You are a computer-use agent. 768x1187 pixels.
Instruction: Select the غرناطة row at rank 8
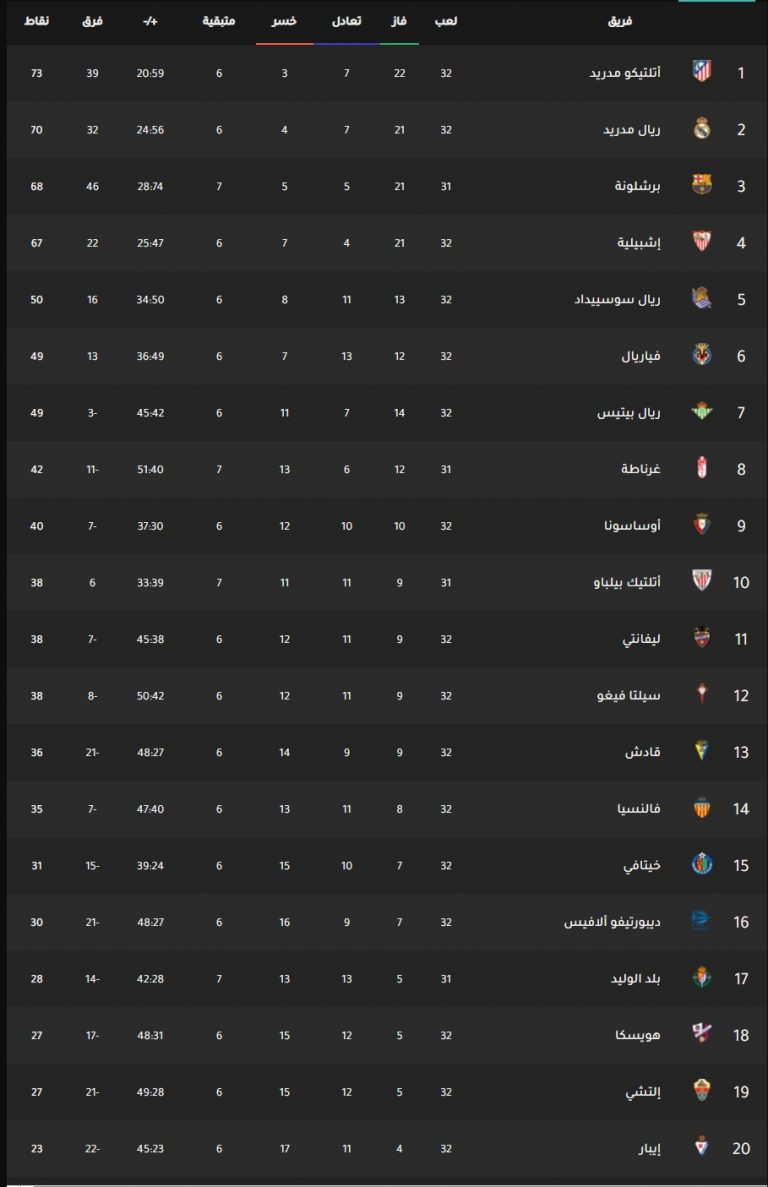tap(386, 469)
